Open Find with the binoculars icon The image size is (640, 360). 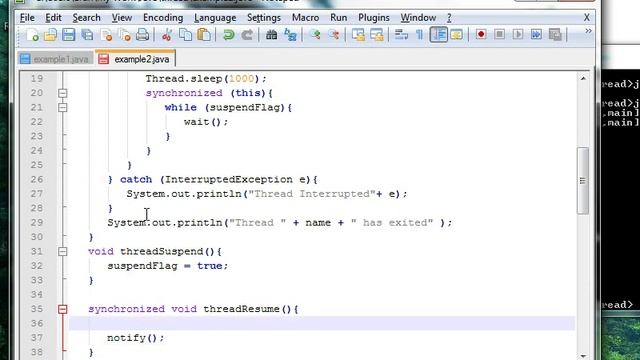tap(271, 35)
